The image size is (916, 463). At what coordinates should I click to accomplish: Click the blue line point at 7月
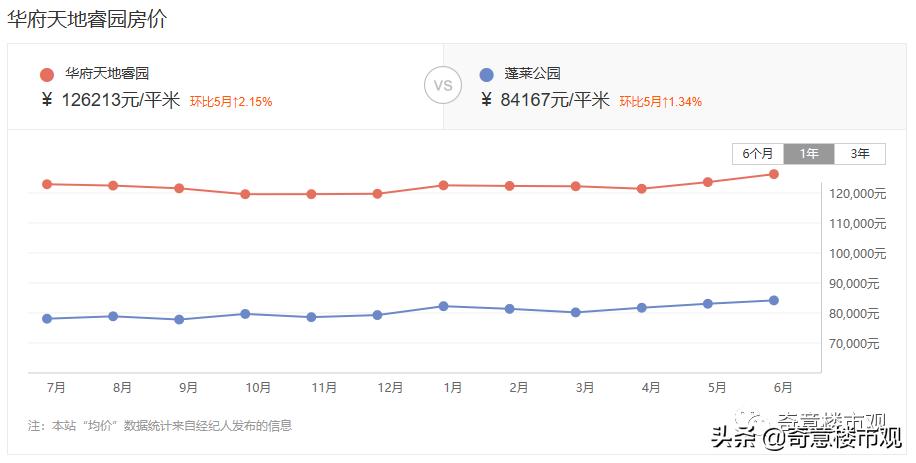pyautogui.click(x=47, y=319)
